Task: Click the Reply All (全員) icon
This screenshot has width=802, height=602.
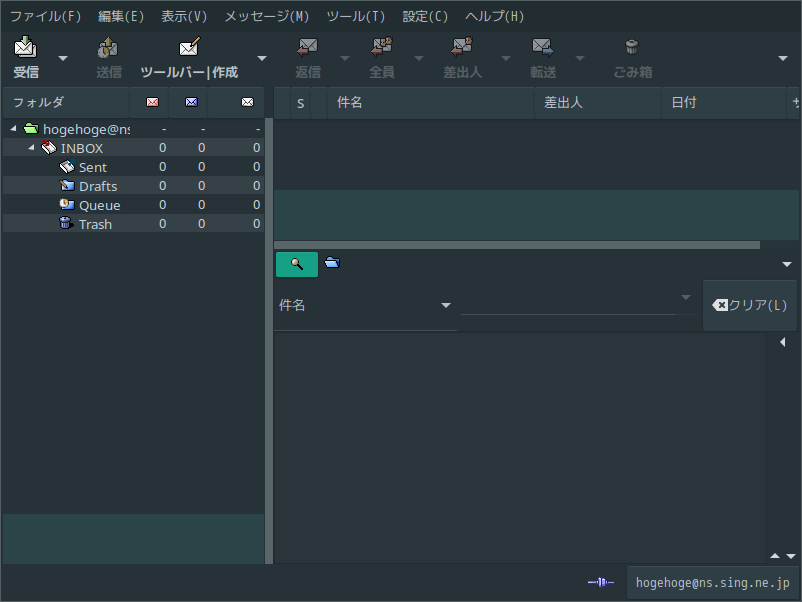Action: 381,48
